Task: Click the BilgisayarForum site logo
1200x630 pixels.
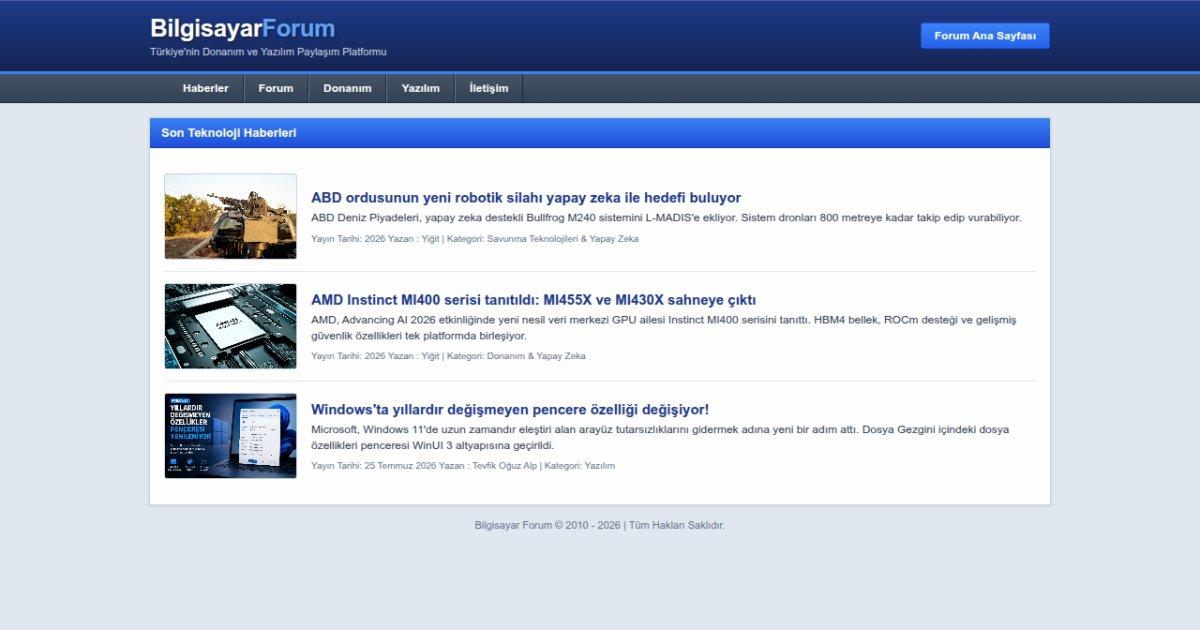Action: tap(242, 28)
